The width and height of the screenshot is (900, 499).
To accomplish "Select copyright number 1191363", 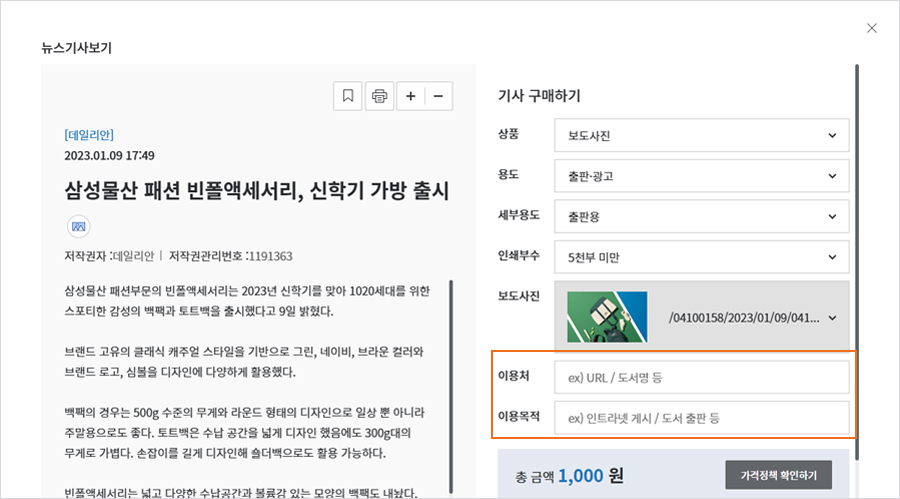I will (x=270, y=256).
